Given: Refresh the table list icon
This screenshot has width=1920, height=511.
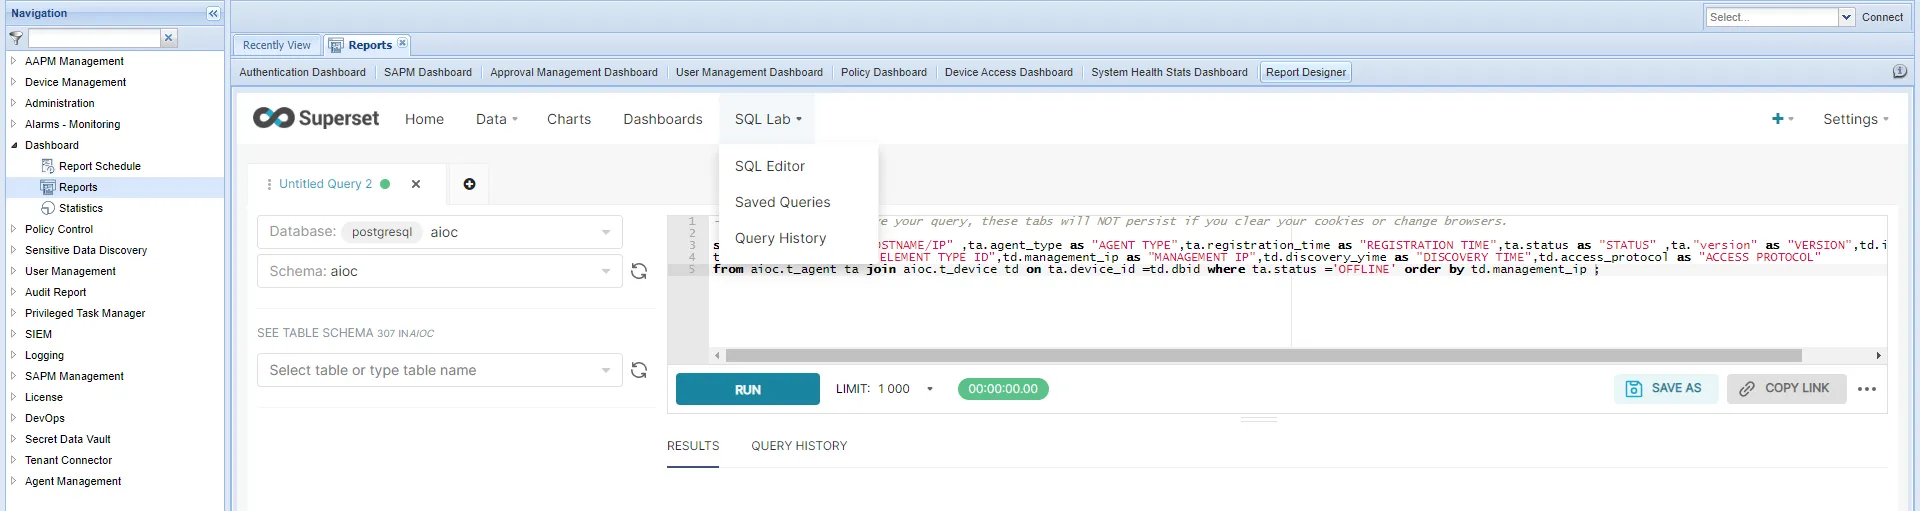Looking at the screenshot, I should click(639, 370).
